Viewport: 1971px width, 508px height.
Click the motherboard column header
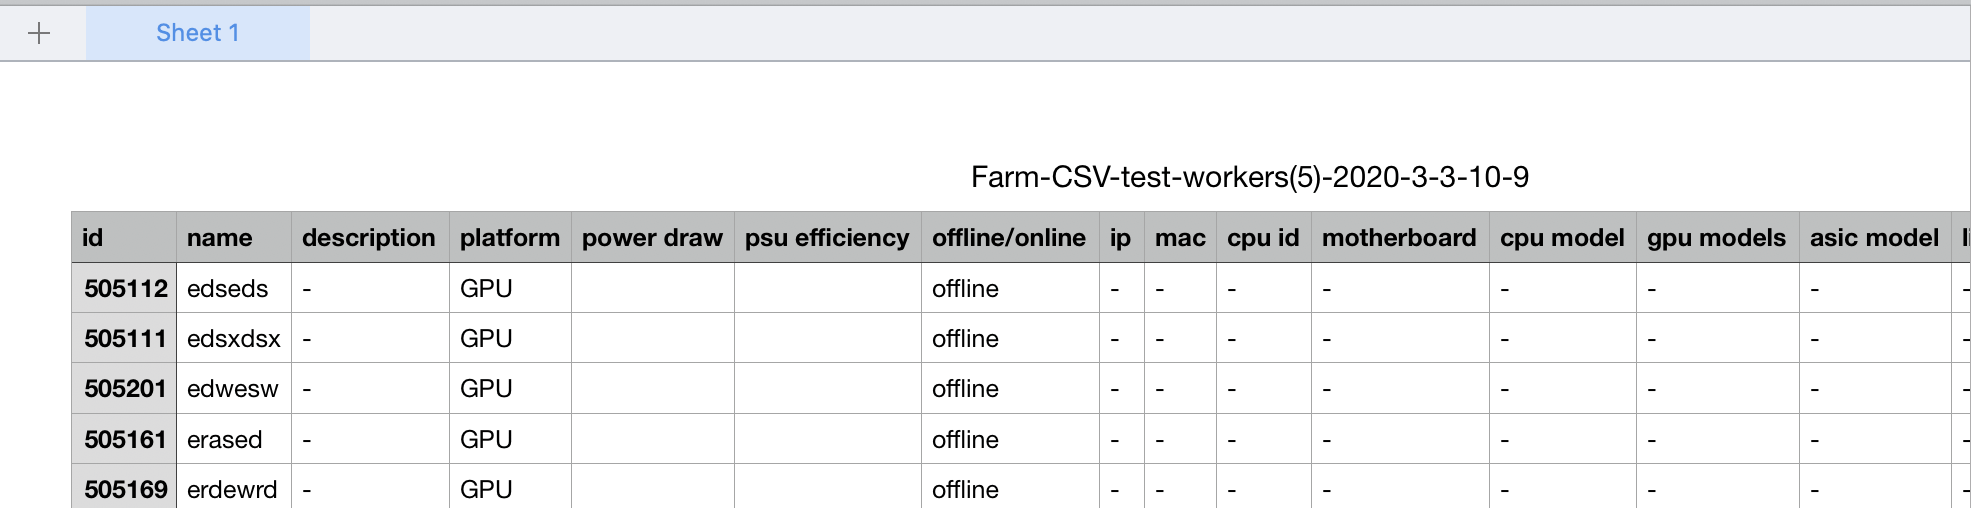click(1398, 238)
